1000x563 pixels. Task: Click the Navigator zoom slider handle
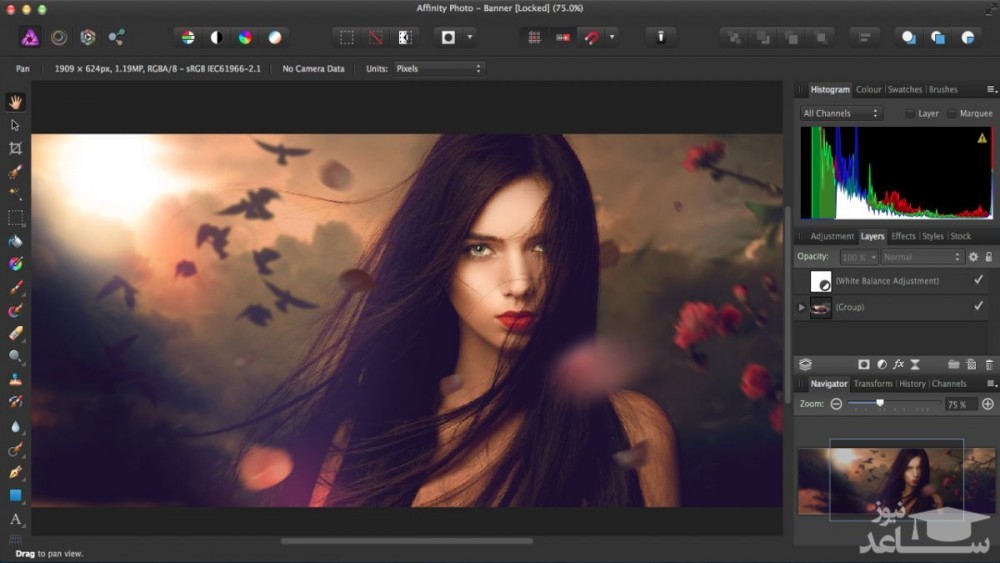pos(880,403)
